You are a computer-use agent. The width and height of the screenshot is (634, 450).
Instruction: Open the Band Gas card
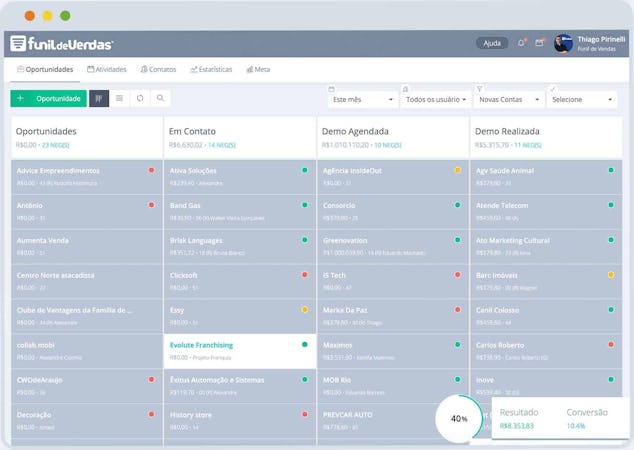click(x=240, y=211)
